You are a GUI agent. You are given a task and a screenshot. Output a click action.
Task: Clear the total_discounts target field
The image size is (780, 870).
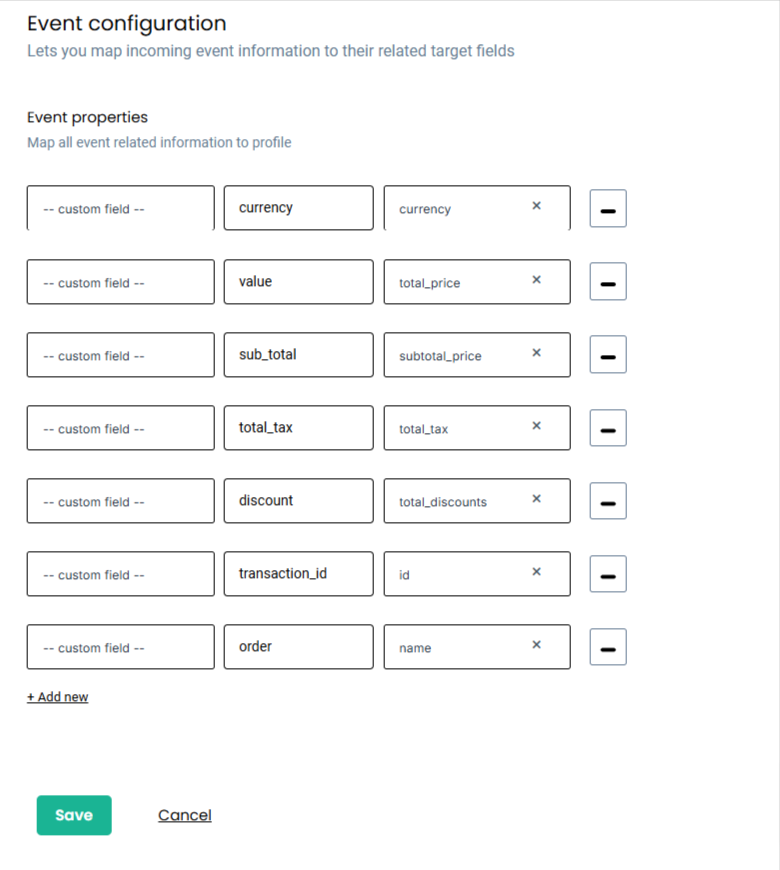click(536, 500)
